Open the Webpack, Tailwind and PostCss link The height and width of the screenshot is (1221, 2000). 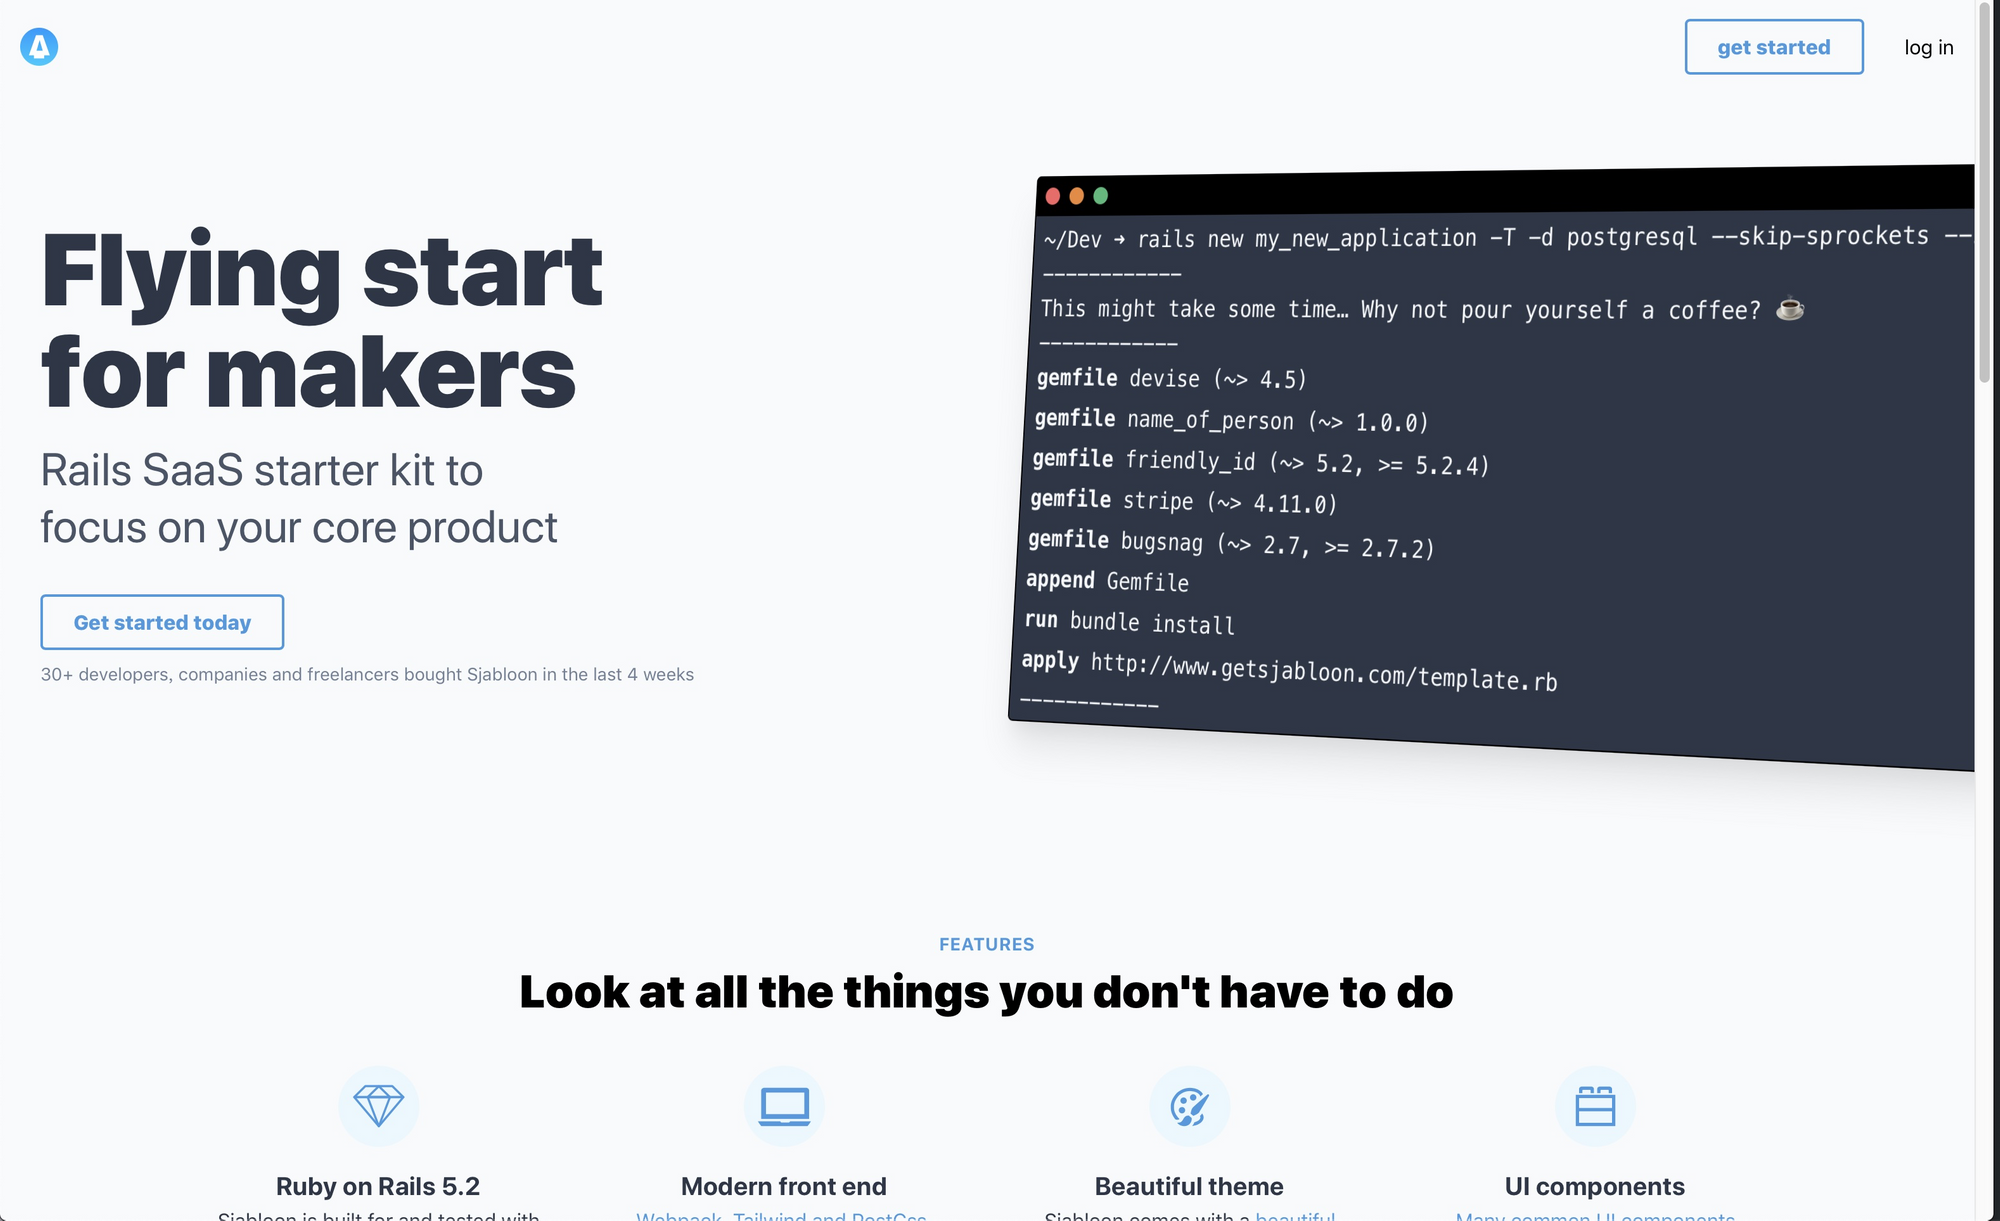781,1215
